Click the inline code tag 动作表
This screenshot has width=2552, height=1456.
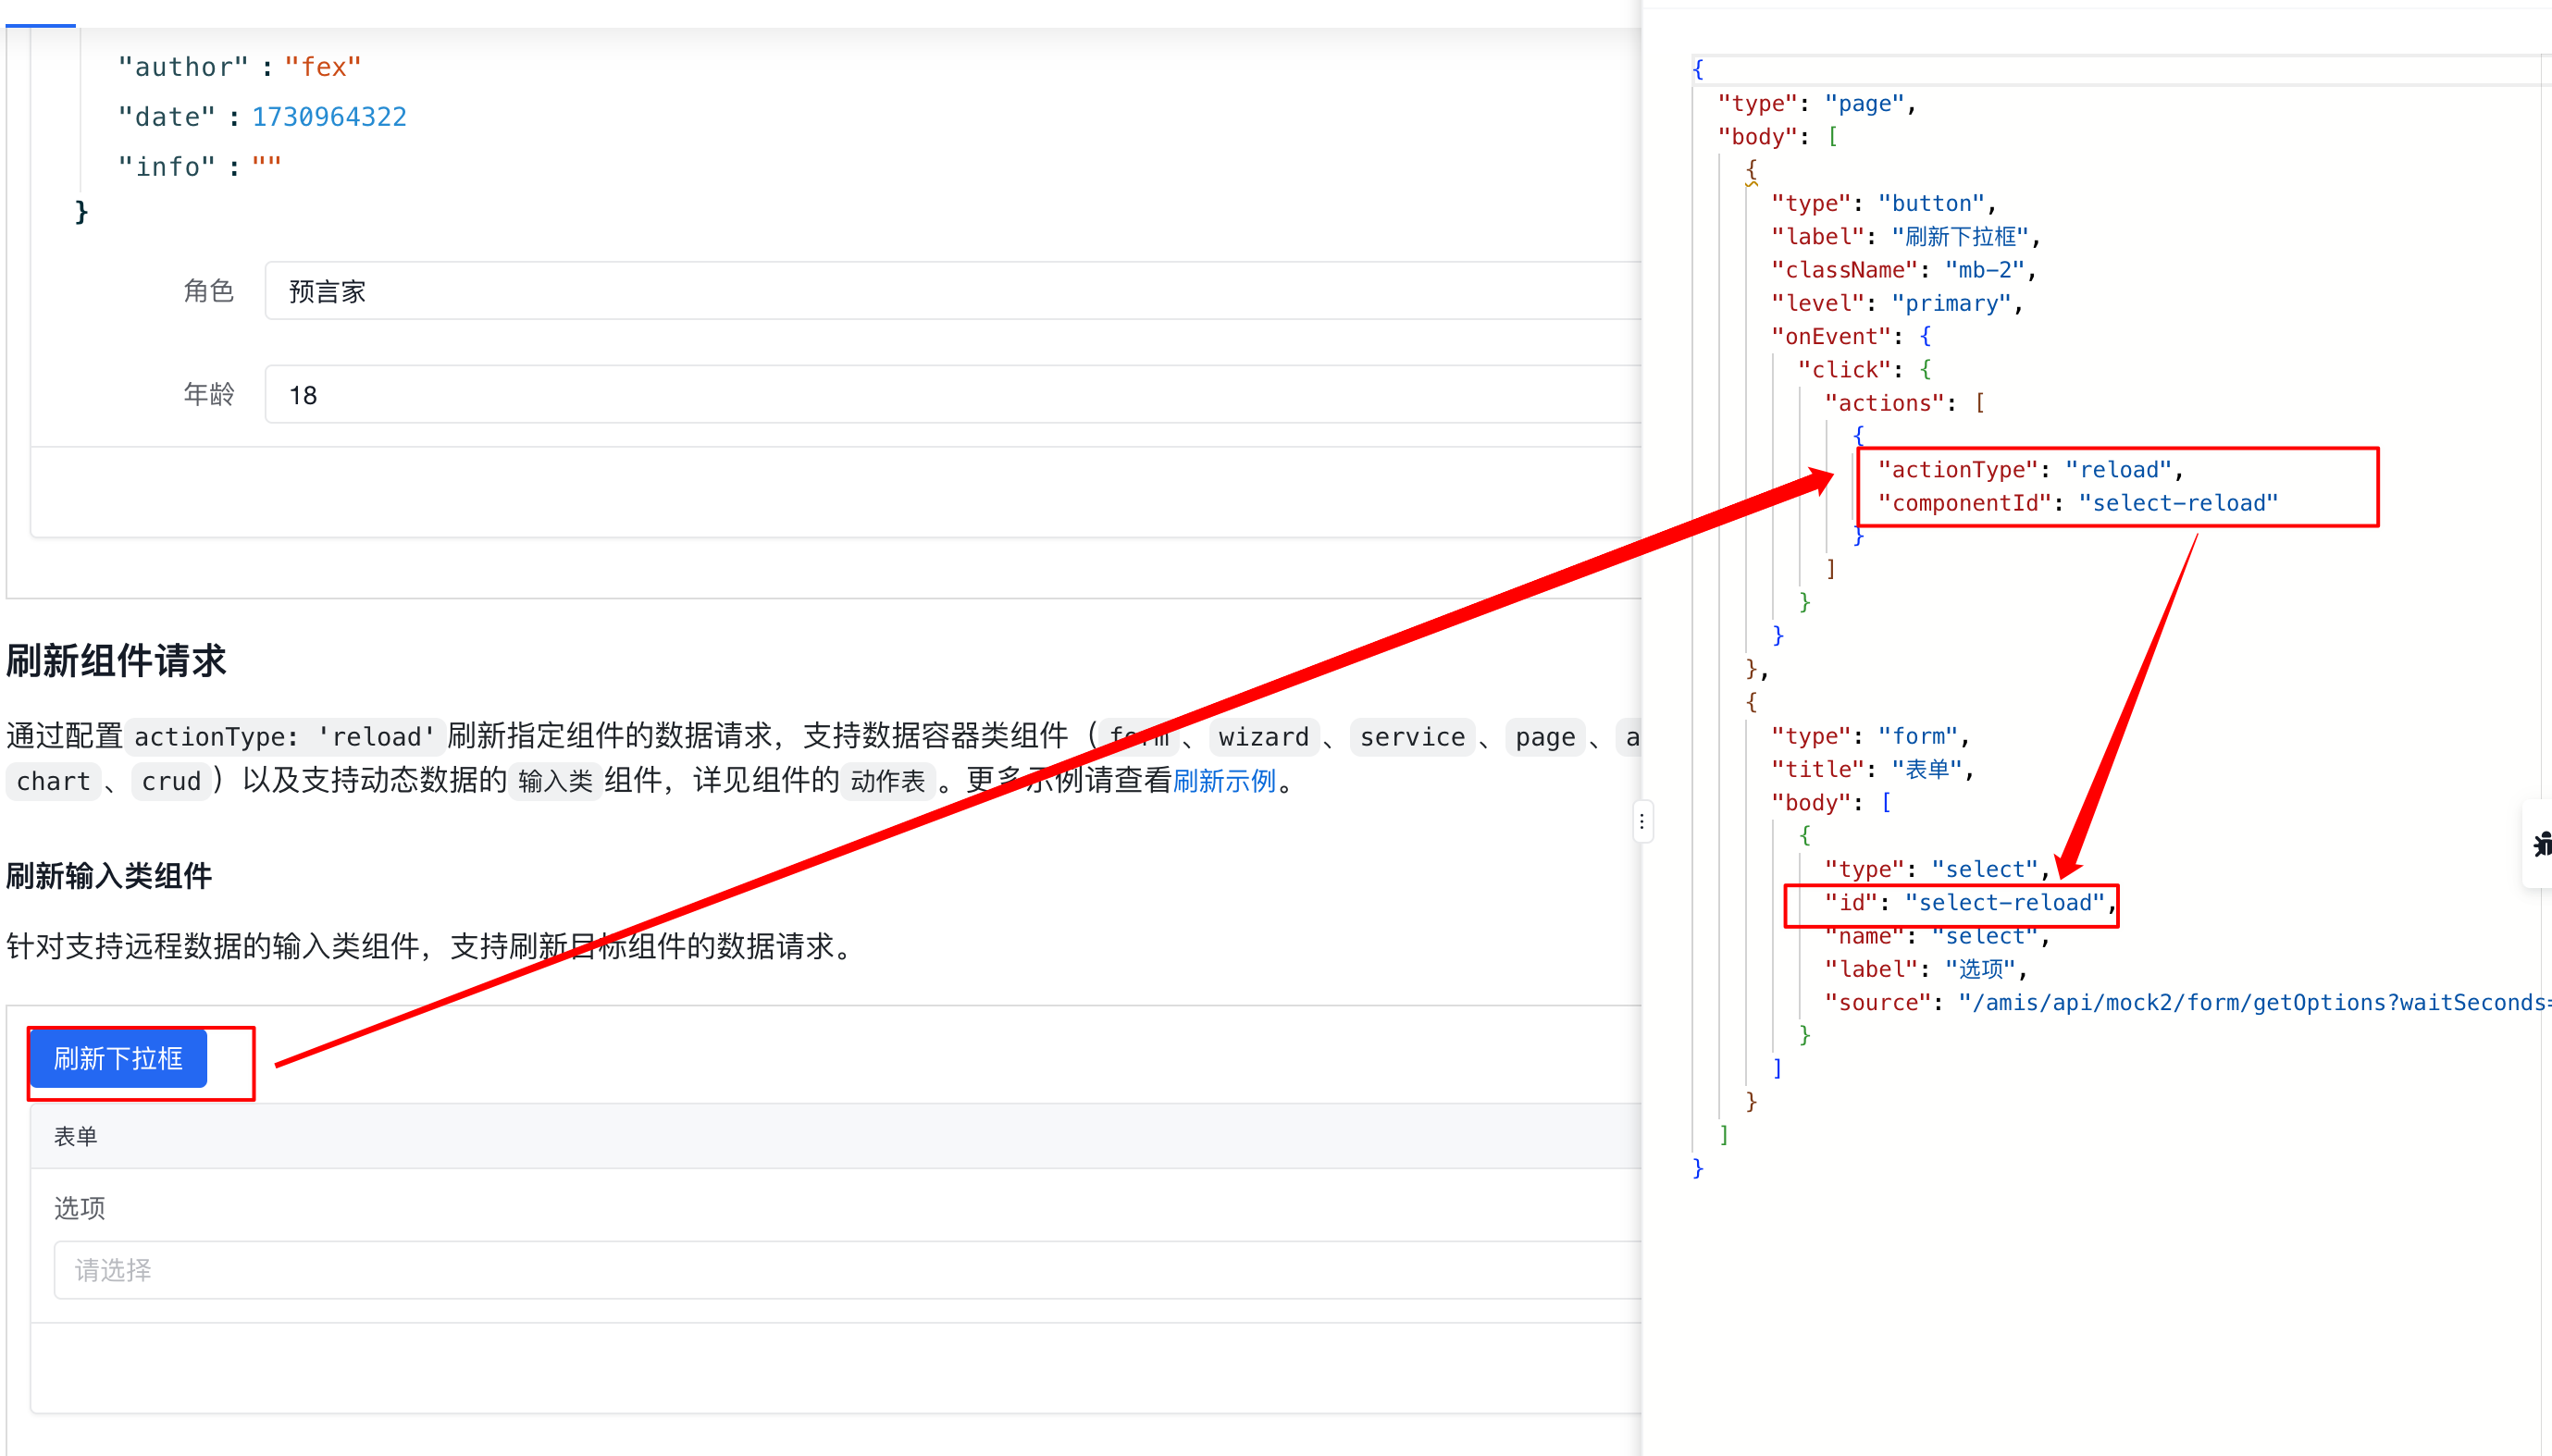pos(888,781)
